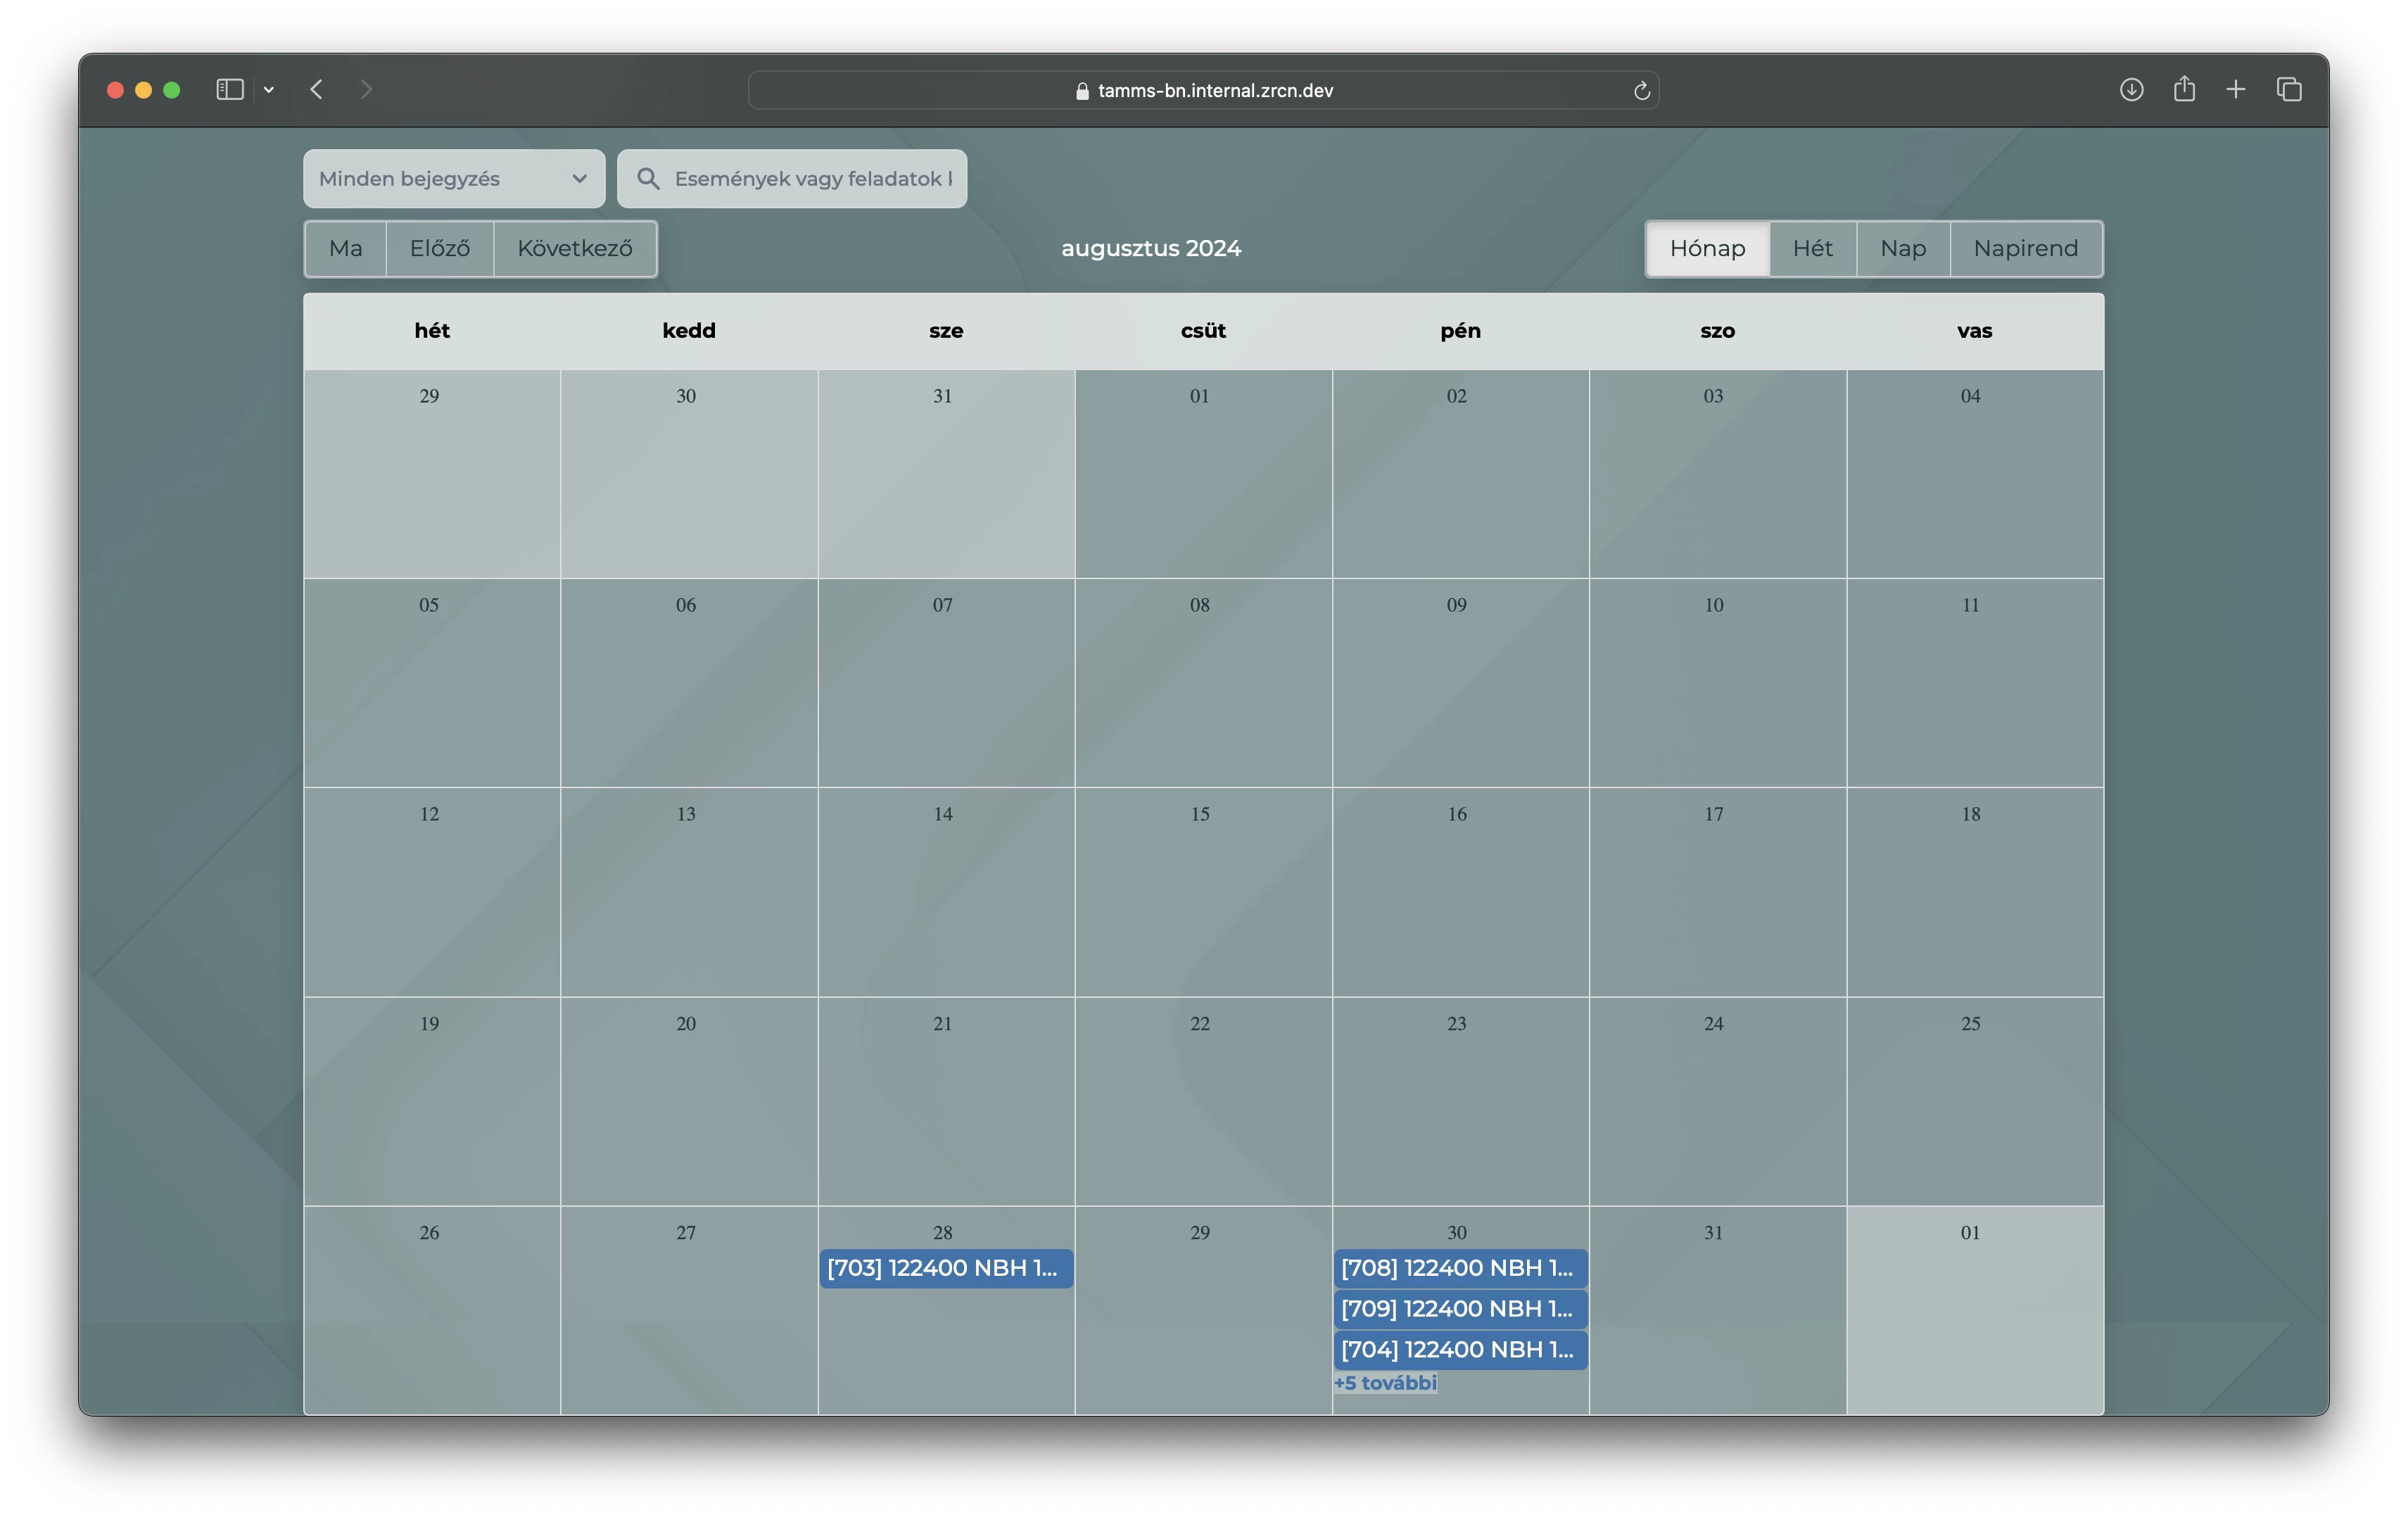
Task: Reload the page with the refresh icon
Action: [x=1641, y=91]
